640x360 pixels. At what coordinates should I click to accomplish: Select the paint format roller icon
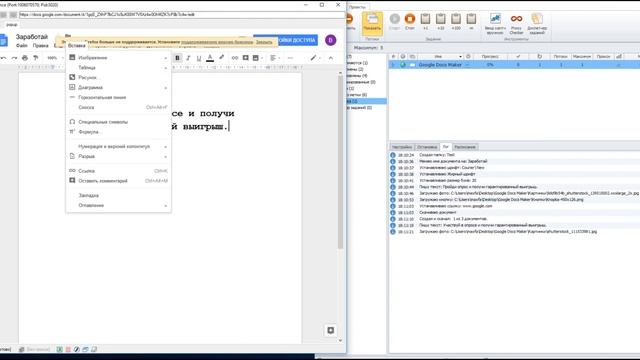36,58
